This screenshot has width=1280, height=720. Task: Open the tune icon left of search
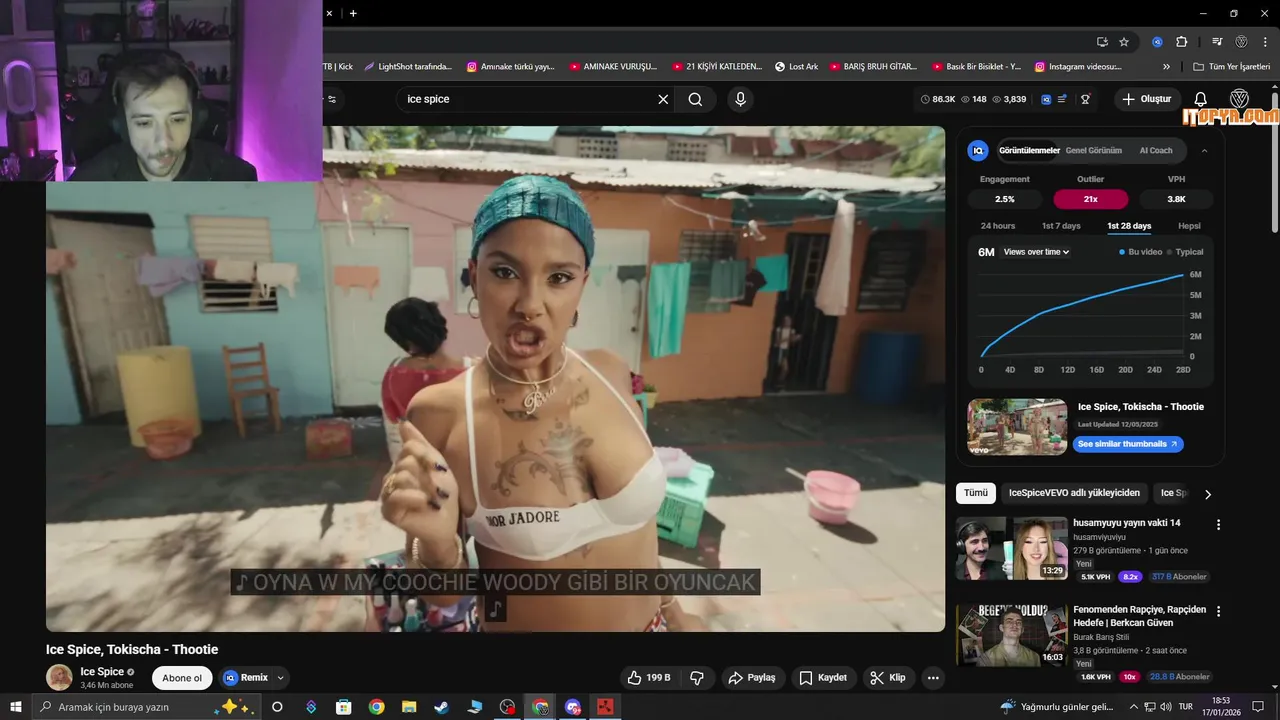coord(332,99)
